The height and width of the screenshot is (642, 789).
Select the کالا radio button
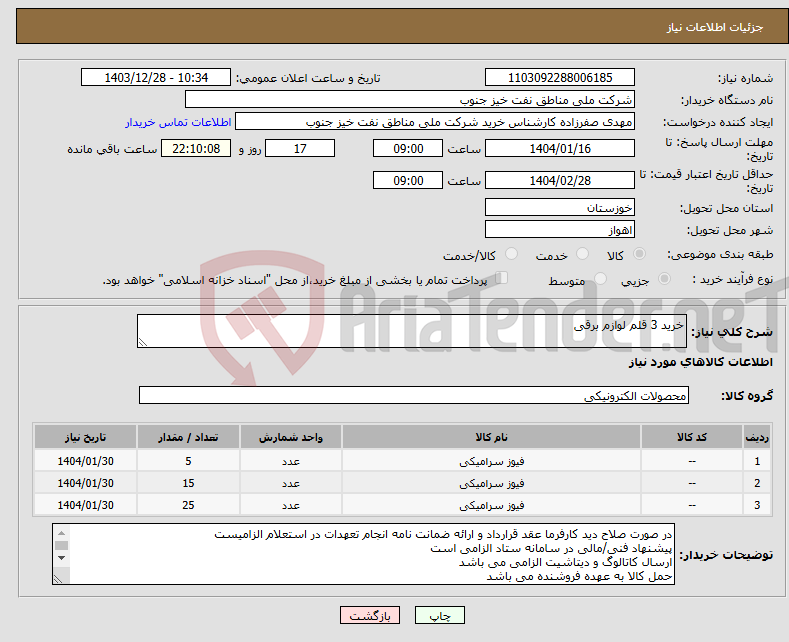(x=639, y=254)
